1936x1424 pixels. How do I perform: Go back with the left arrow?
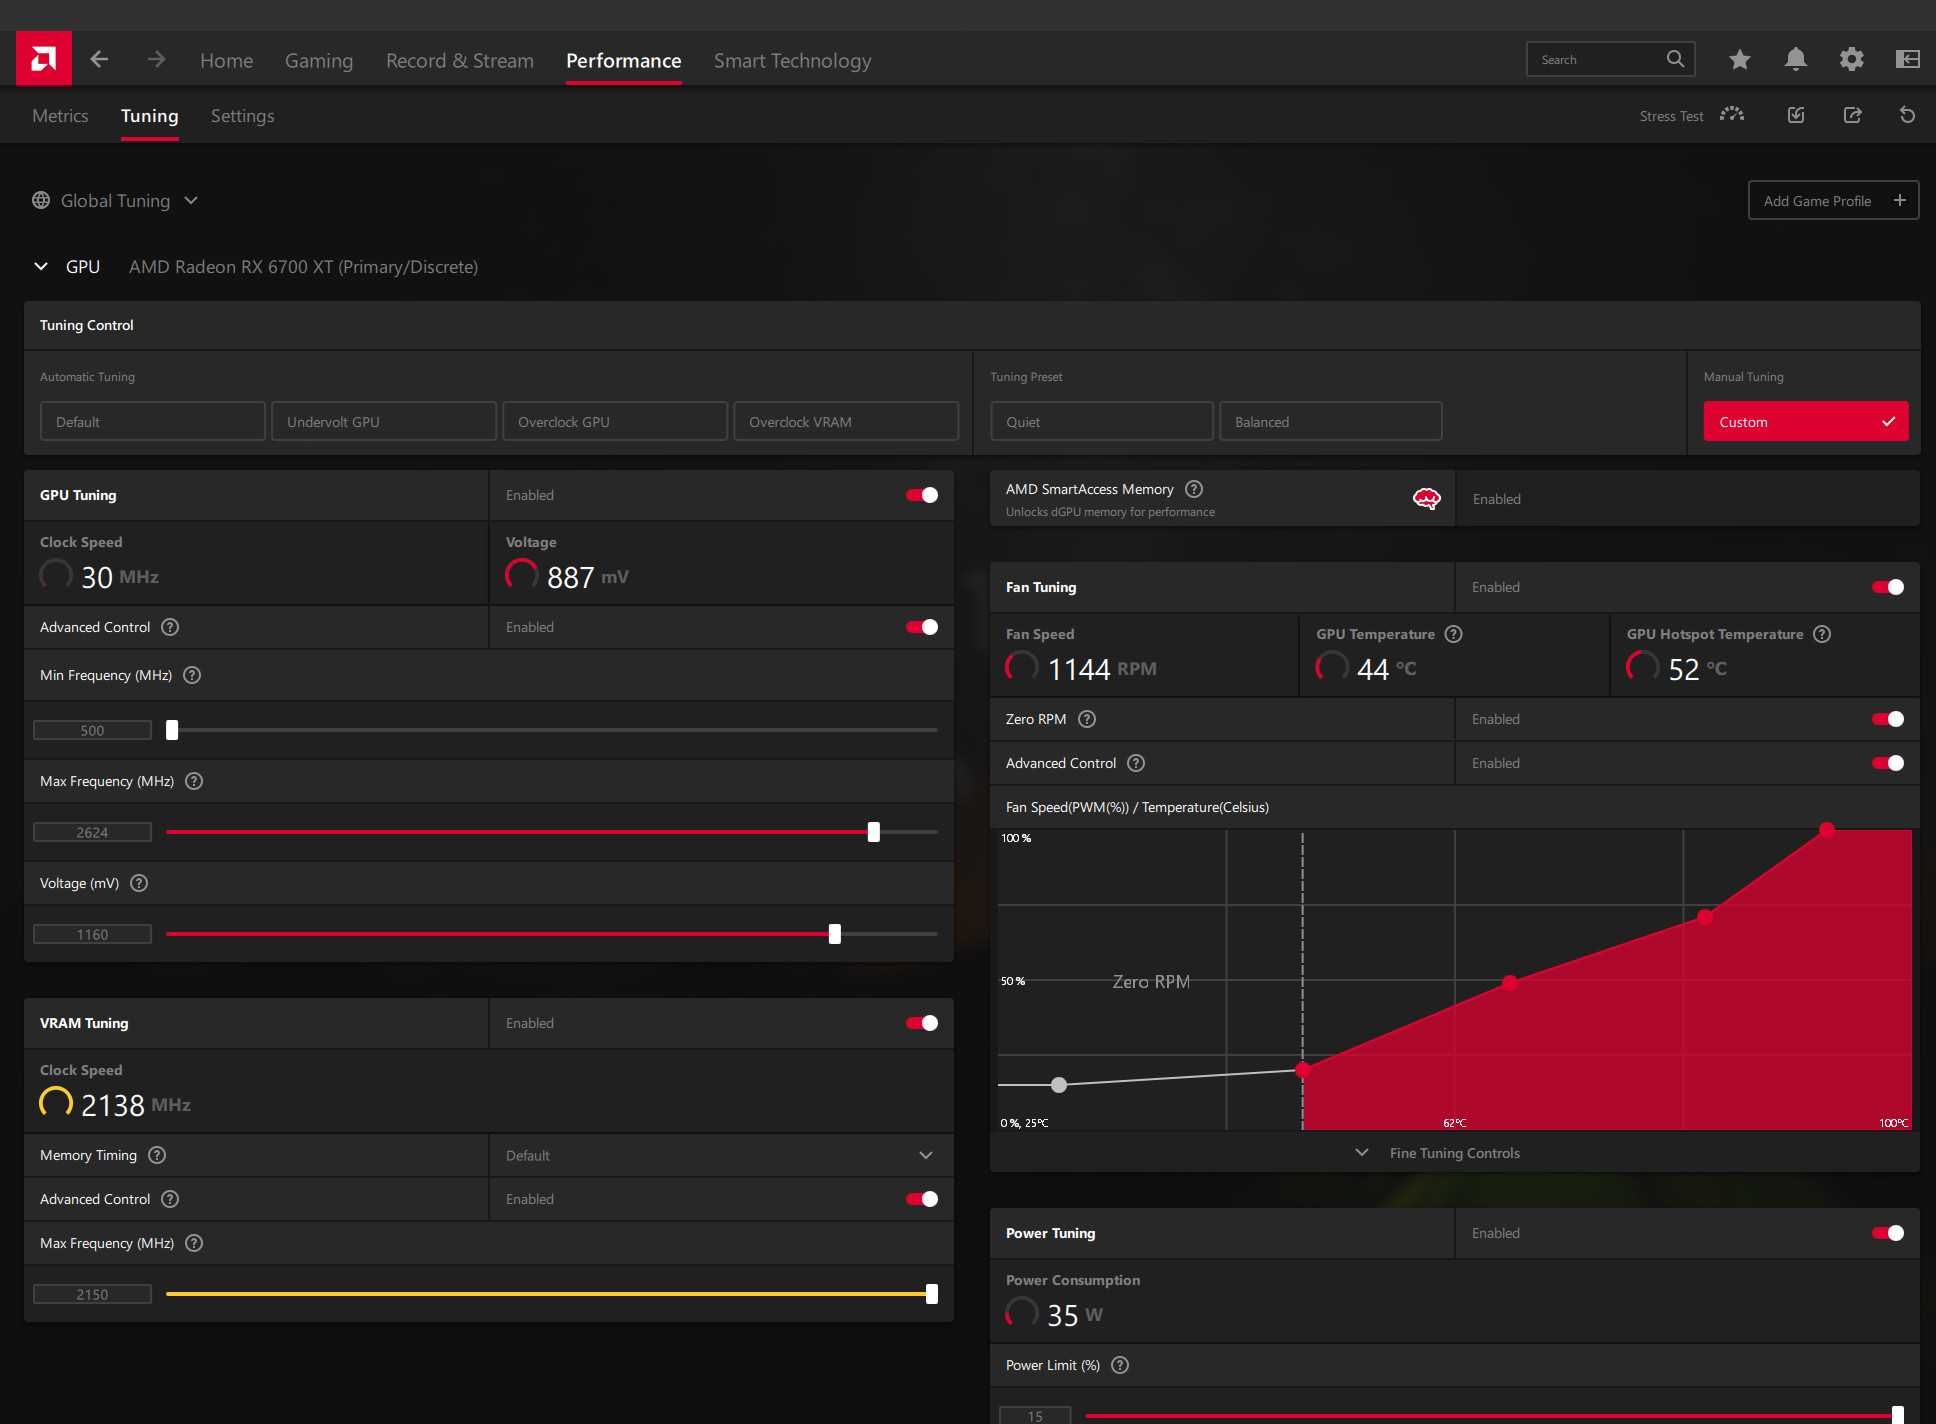click(x=99, y=59)
